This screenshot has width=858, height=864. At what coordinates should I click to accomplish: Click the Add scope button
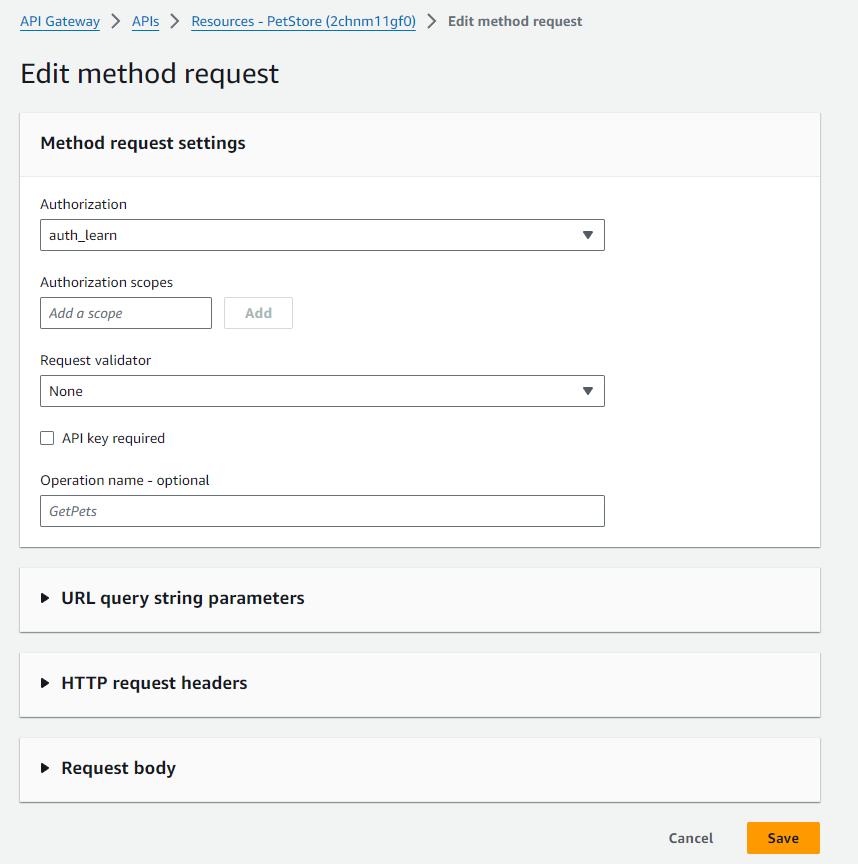[x=258, y=313]
